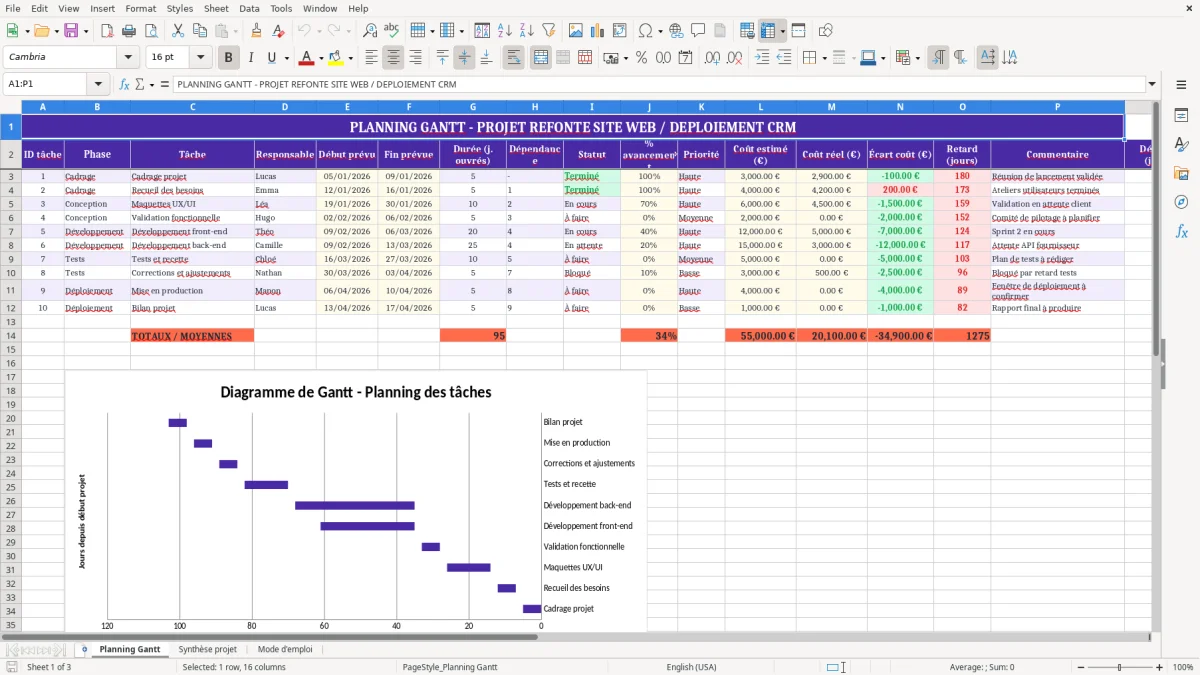This screenshot has height=675, width=1200.
Task: Click Sort Descending icon
Action: 527,31
